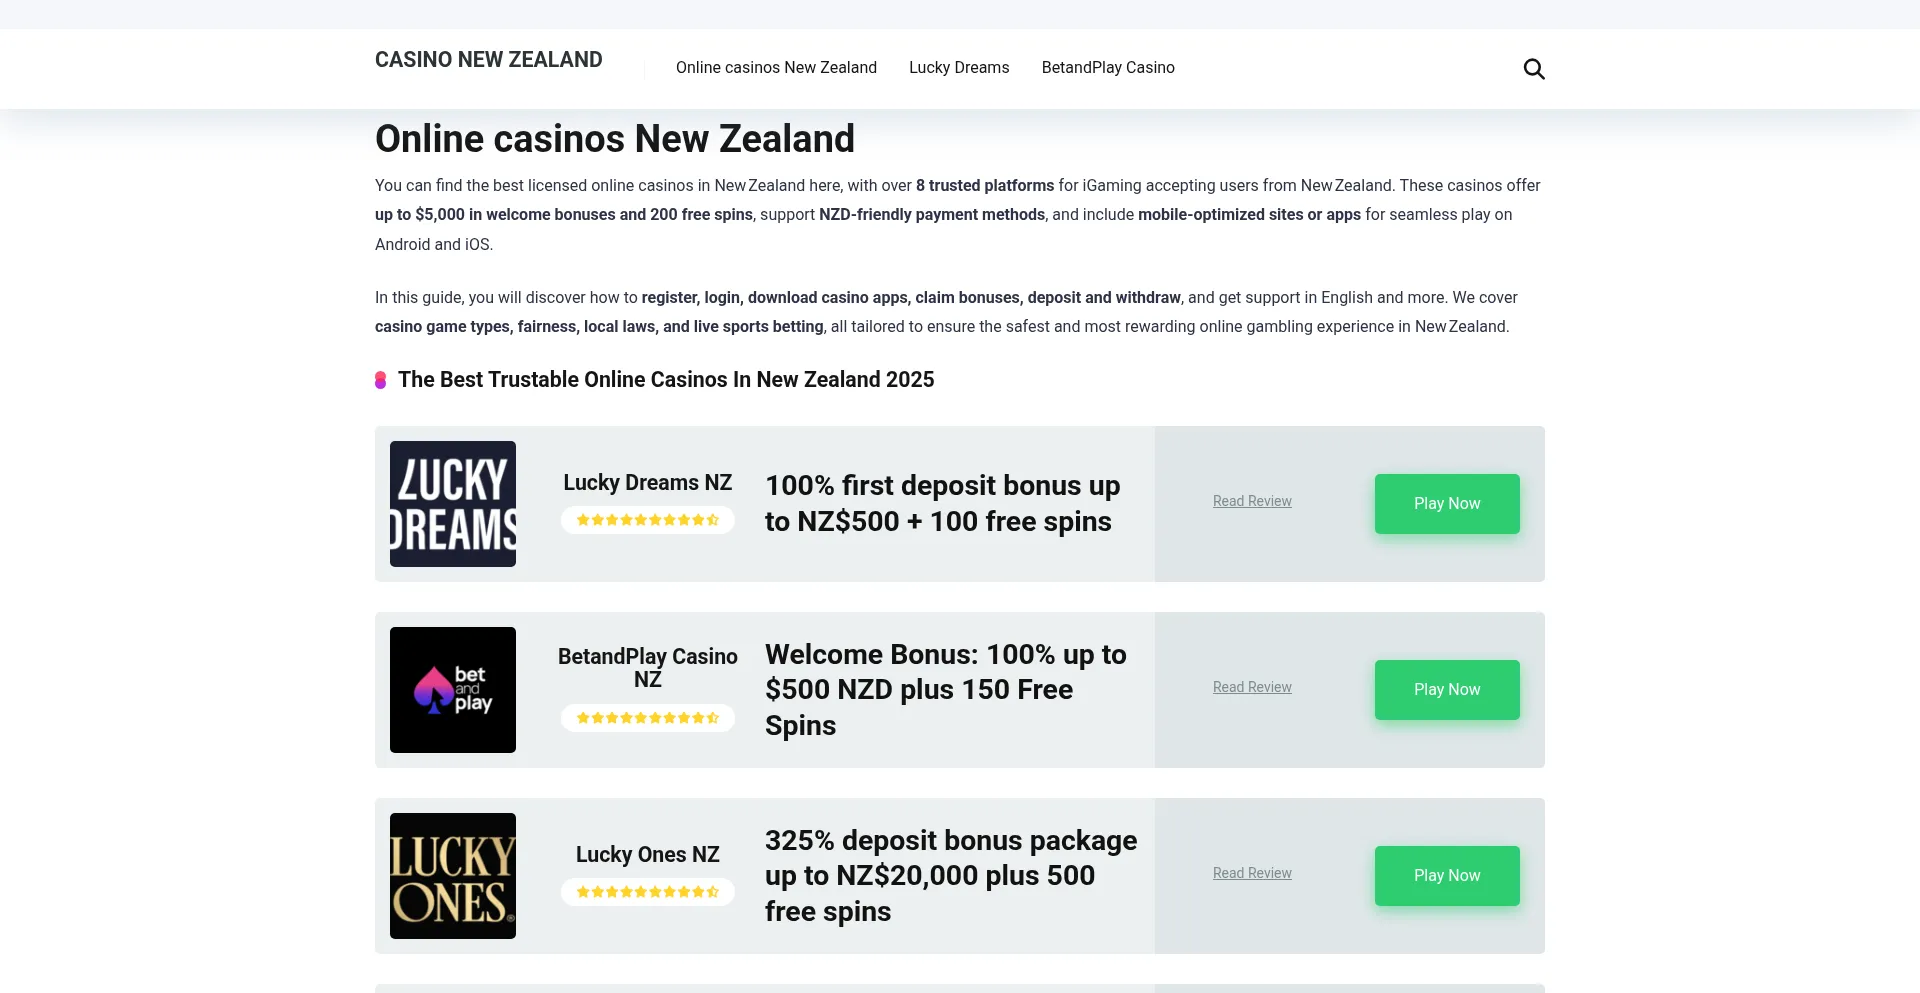
Task: Click the CASINO NEW ZEALAND site title
Action: (x=489, y=60)
